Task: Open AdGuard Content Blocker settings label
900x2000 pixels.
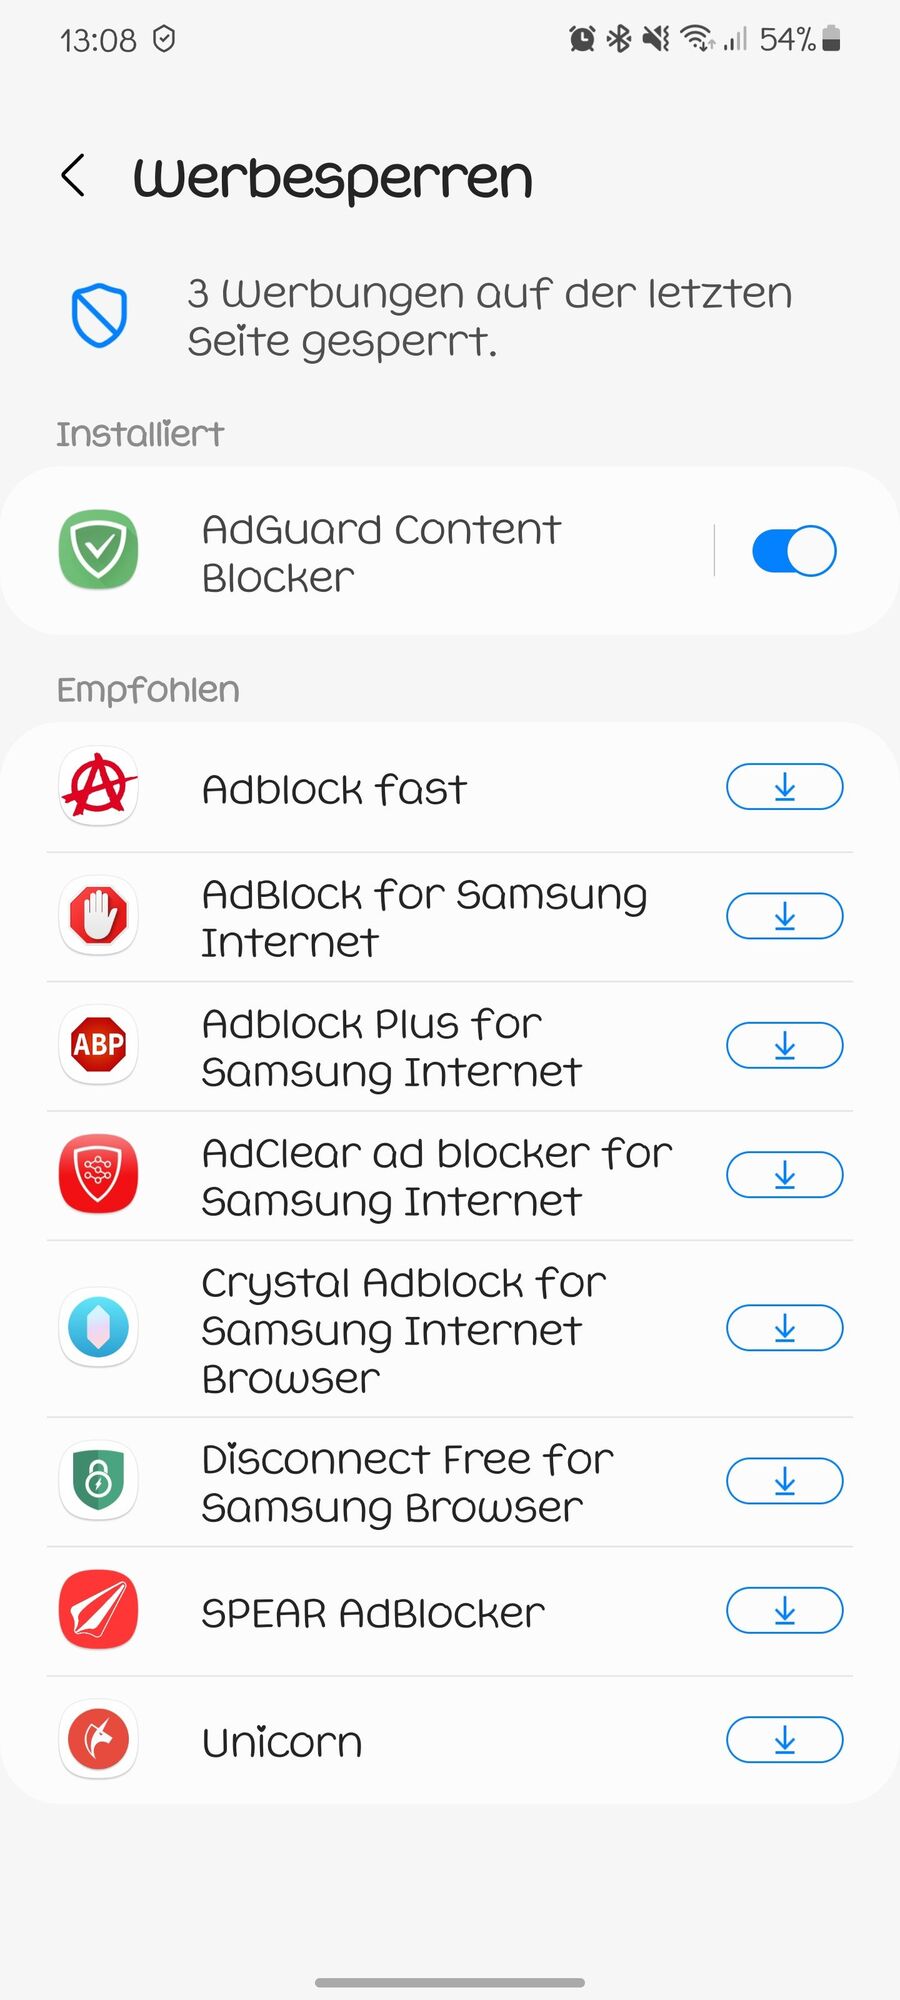Action: [x=381, y=553]
